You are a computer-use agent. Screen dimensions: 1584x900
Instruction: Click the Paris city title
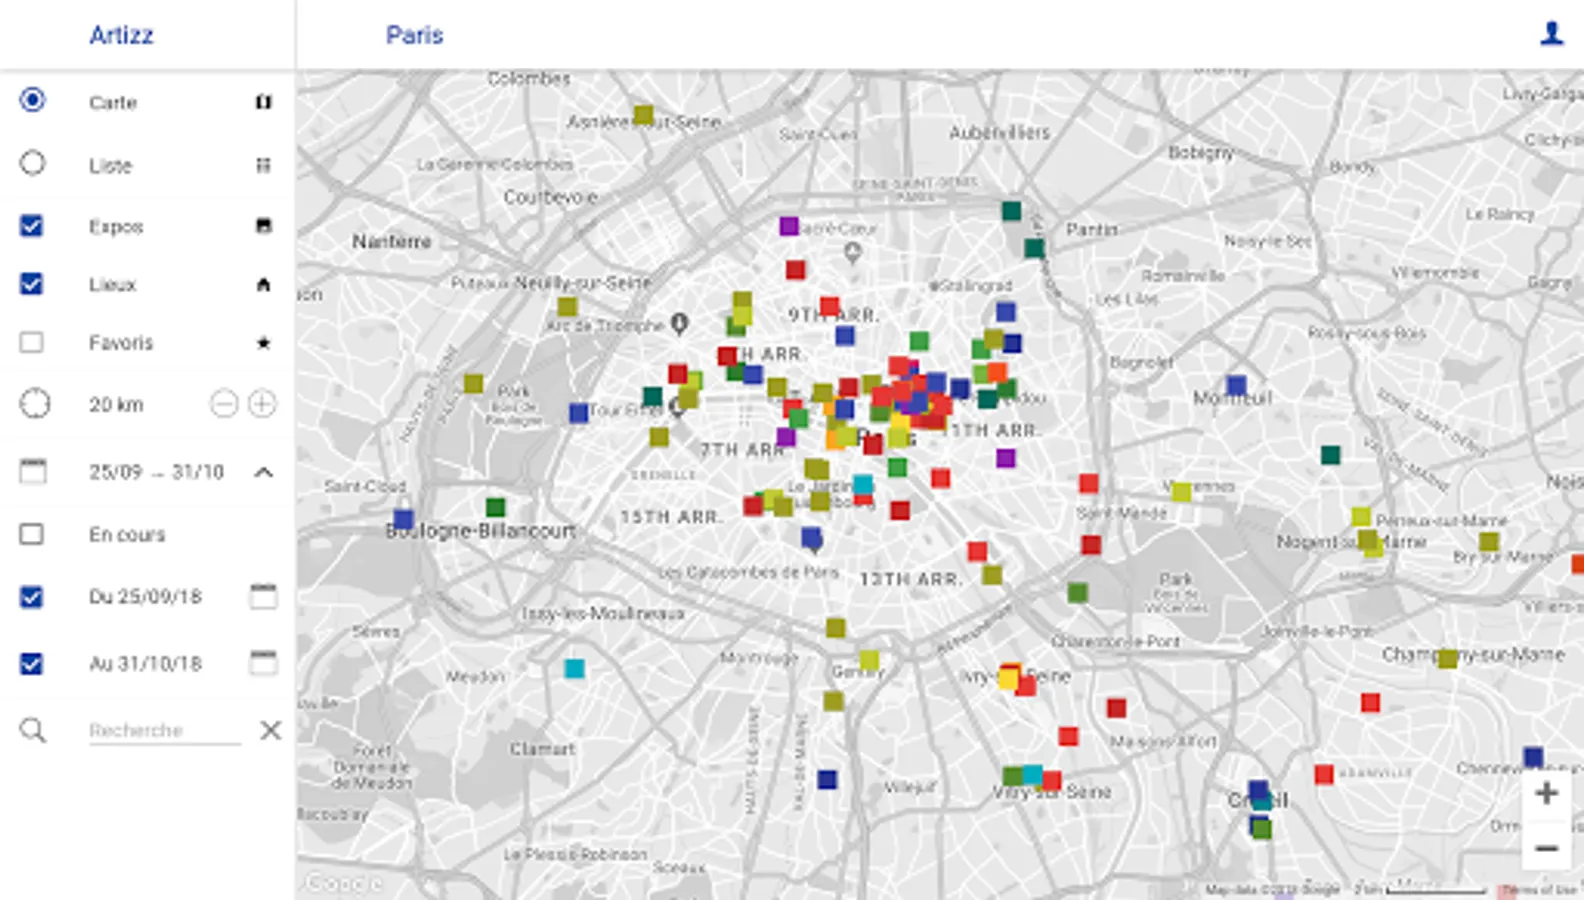pos(414,35)
